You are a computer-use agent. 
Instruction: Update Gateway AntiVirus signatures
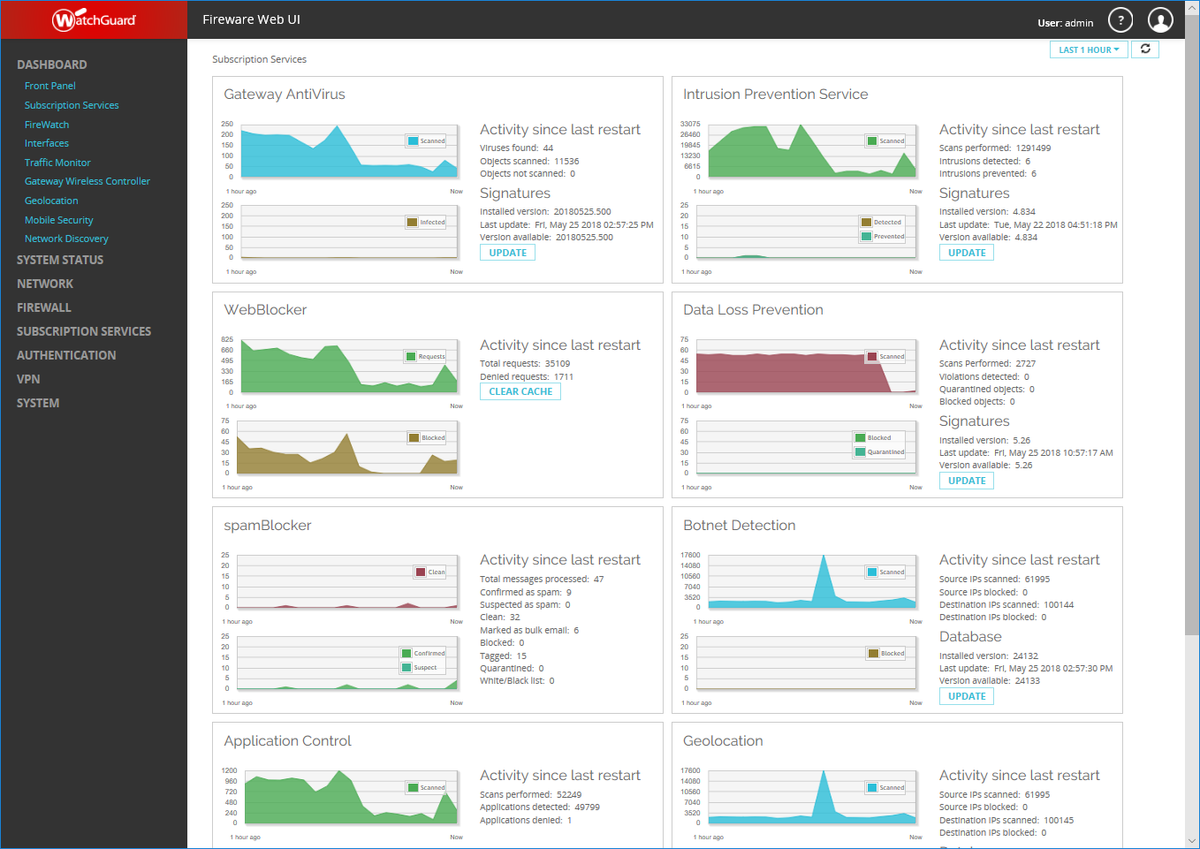(508, 253)
